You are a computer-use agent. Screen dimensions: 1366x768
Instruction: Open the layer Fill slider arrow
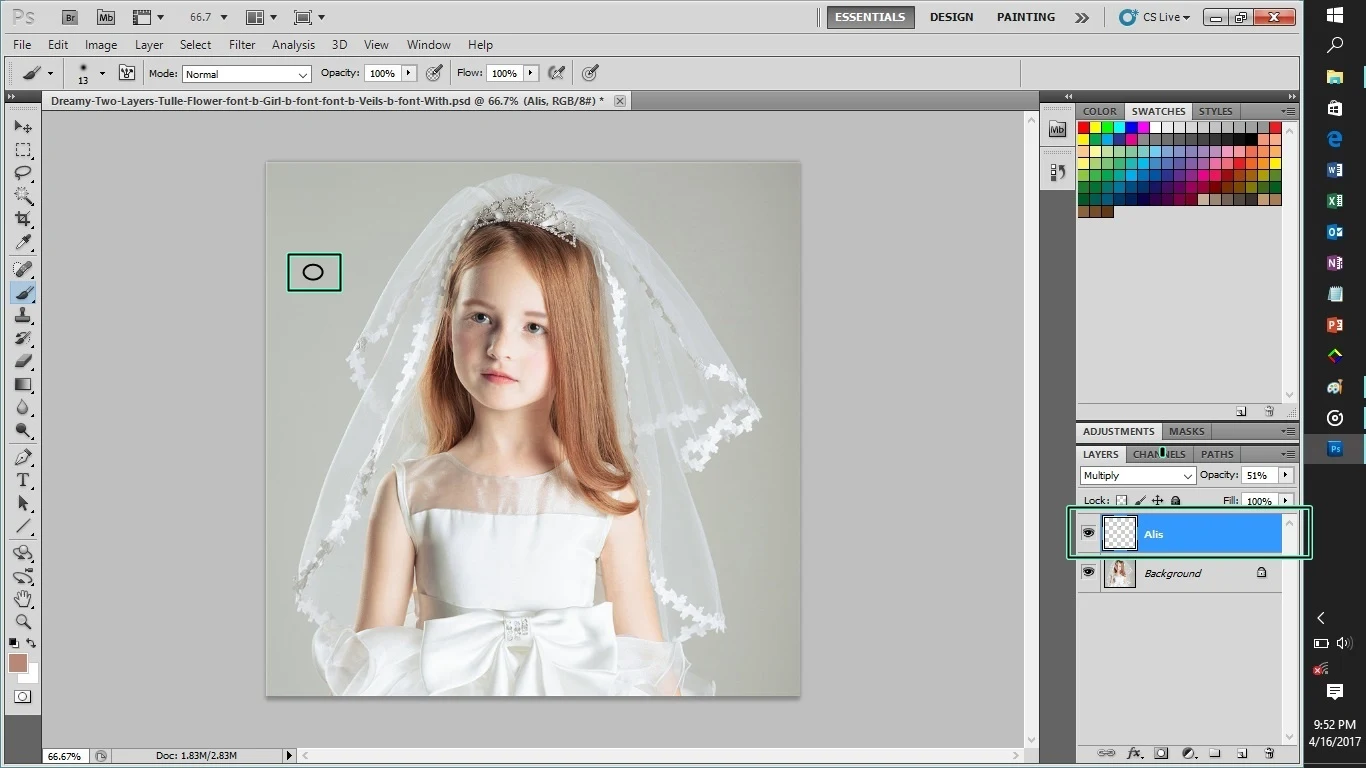click(1285, 501)
